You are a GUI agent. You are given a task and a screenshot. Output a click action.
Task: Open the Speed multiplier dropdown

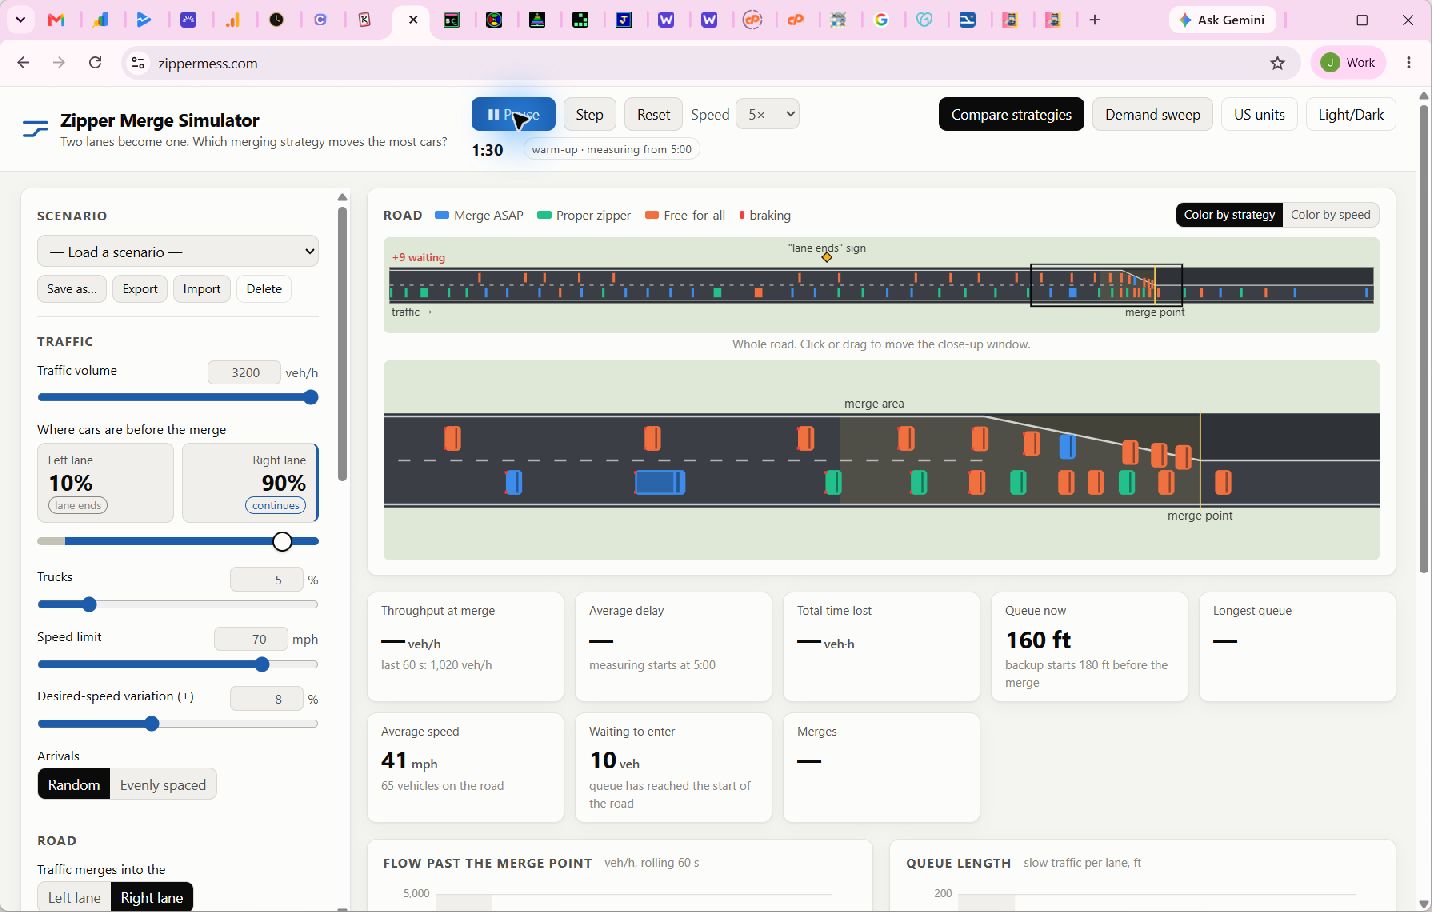coord(768,114)
